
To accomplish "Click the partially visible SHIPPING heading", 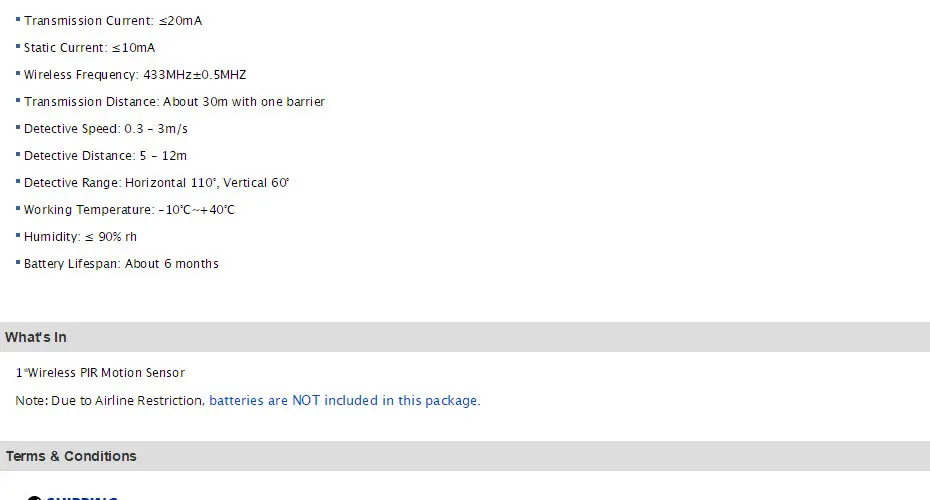I will 84,497.
